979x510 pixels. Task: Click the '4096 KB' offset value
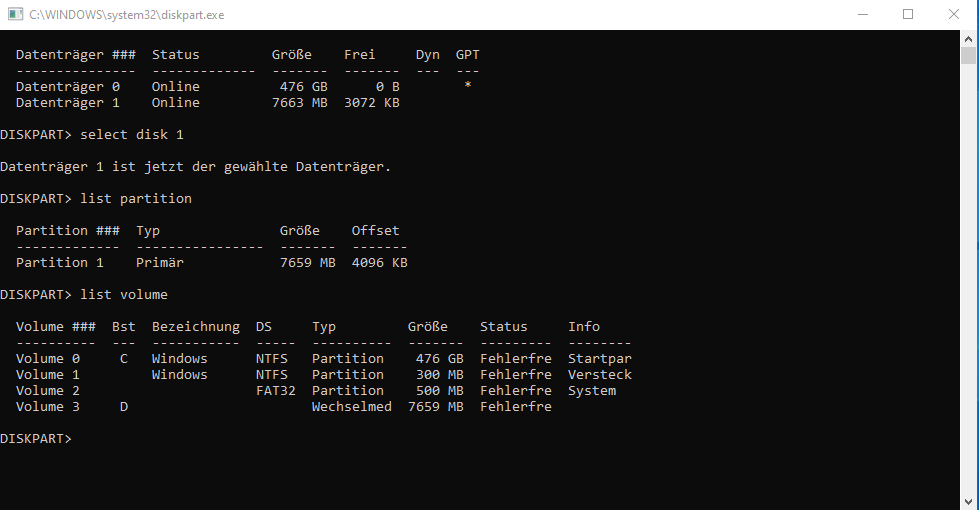click(380, 263)
